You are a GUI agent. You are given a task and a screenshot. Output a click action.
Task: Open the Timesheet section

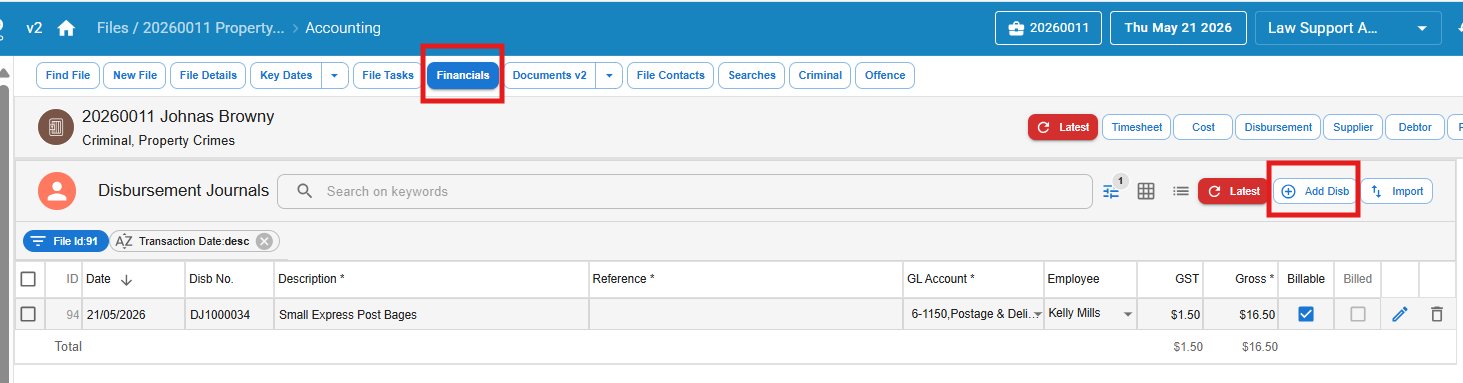point(1137,127)
